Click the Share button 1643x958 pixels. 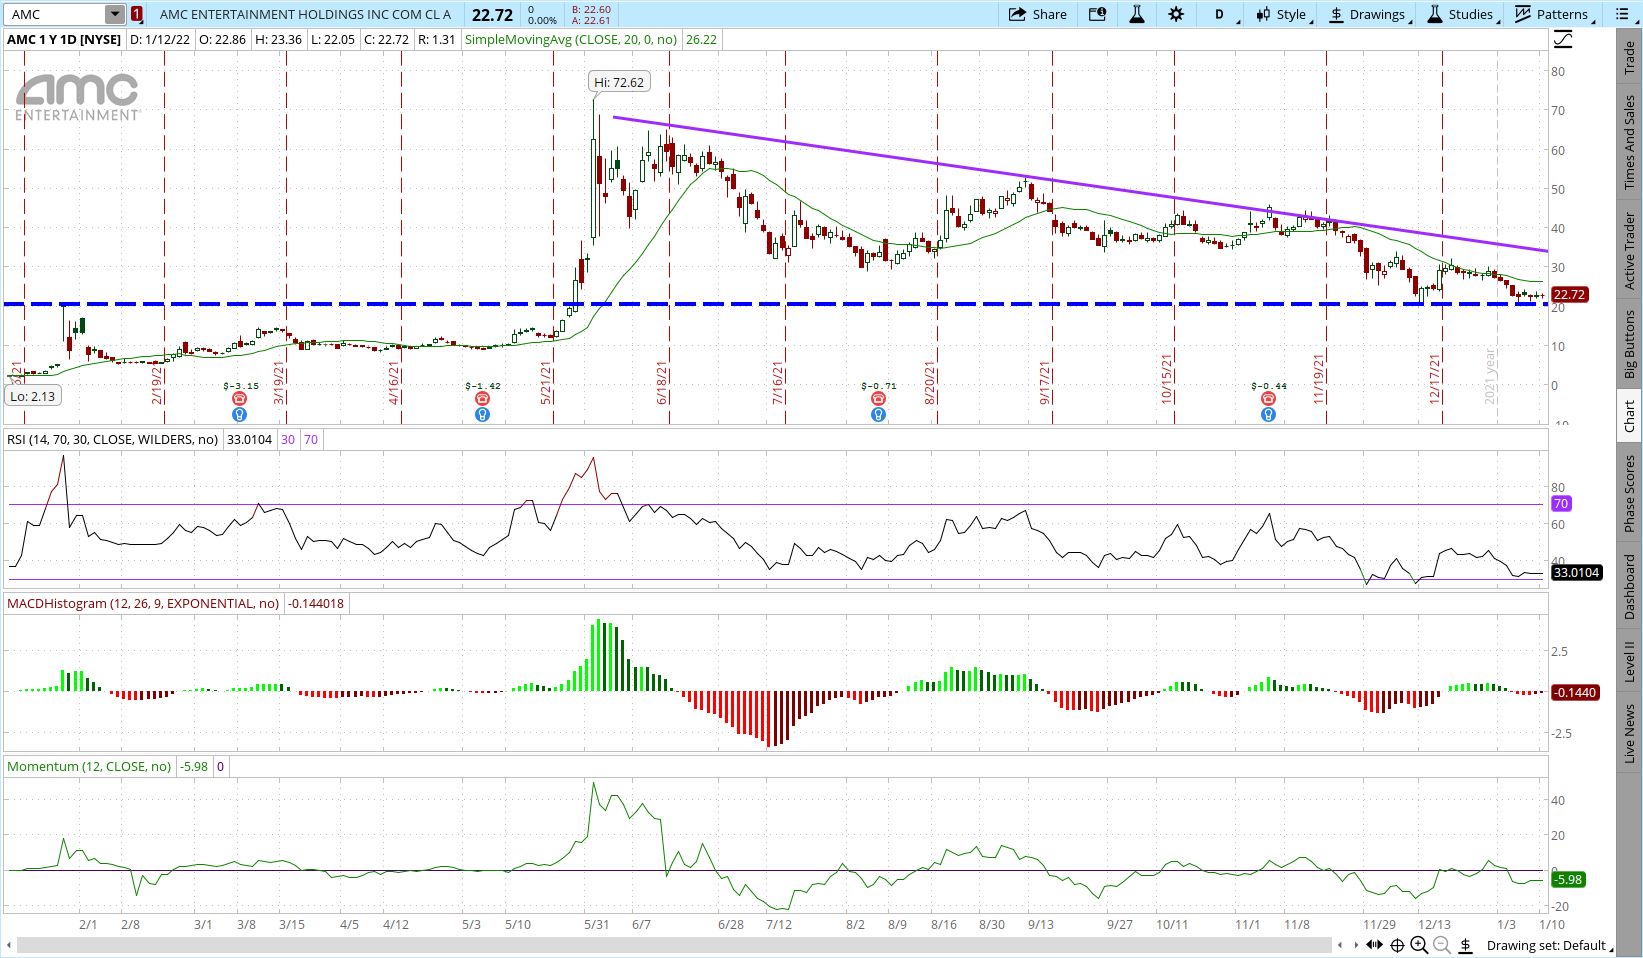pos(1038,14)
